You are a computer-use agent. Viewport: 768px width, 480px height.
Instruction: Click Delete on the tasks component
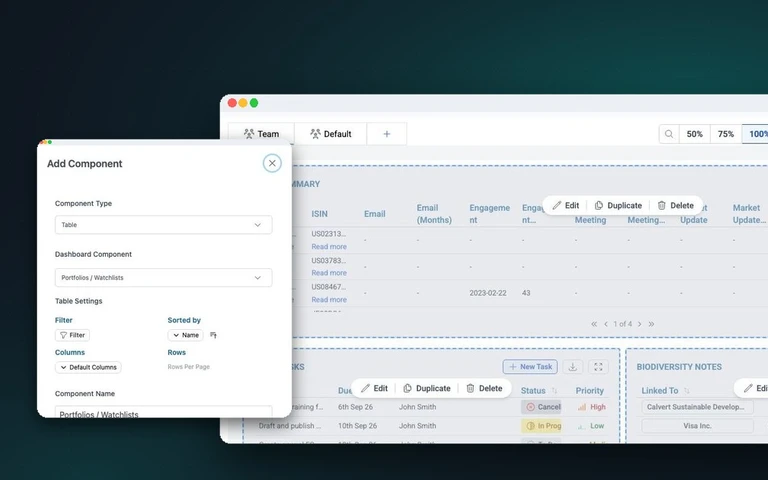click(x=484, y=388)
